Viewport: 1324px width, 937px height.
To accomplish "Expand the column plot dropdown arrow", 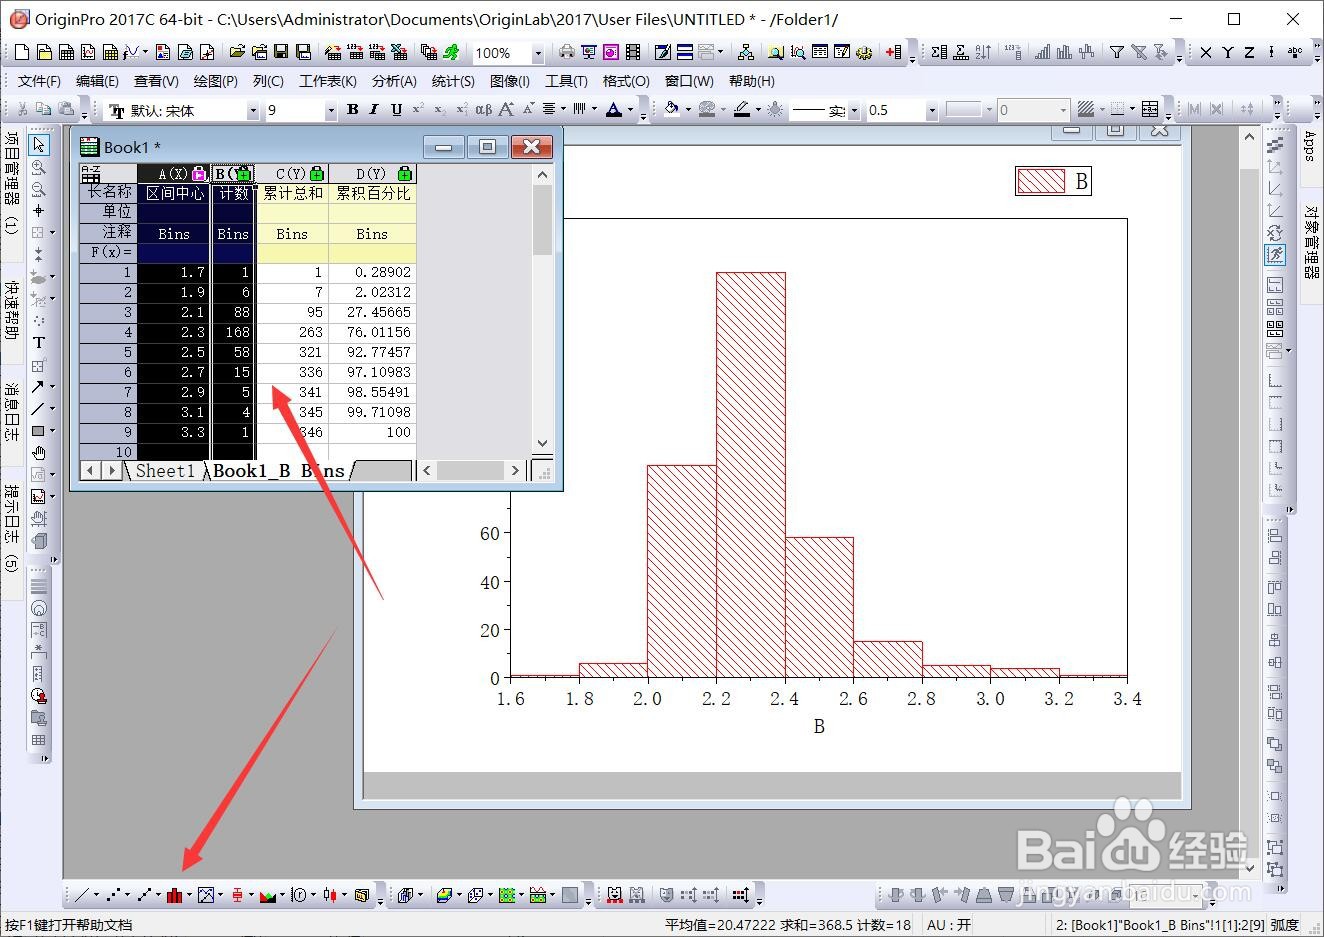I will pos(188,895).
